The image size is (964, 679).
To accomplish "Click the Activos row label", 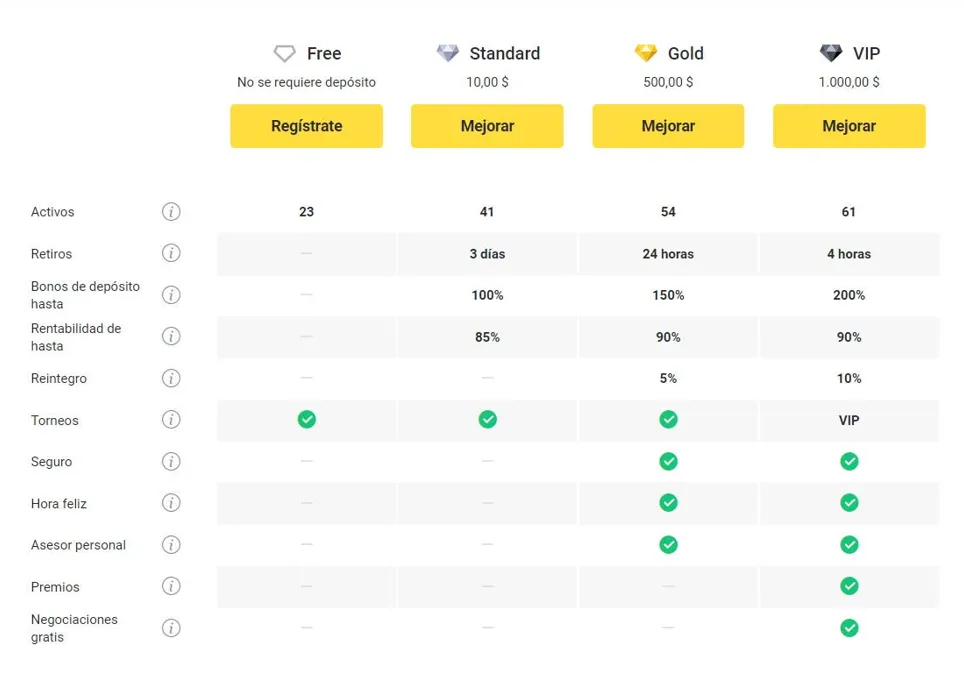I will [x=52, y=212].
